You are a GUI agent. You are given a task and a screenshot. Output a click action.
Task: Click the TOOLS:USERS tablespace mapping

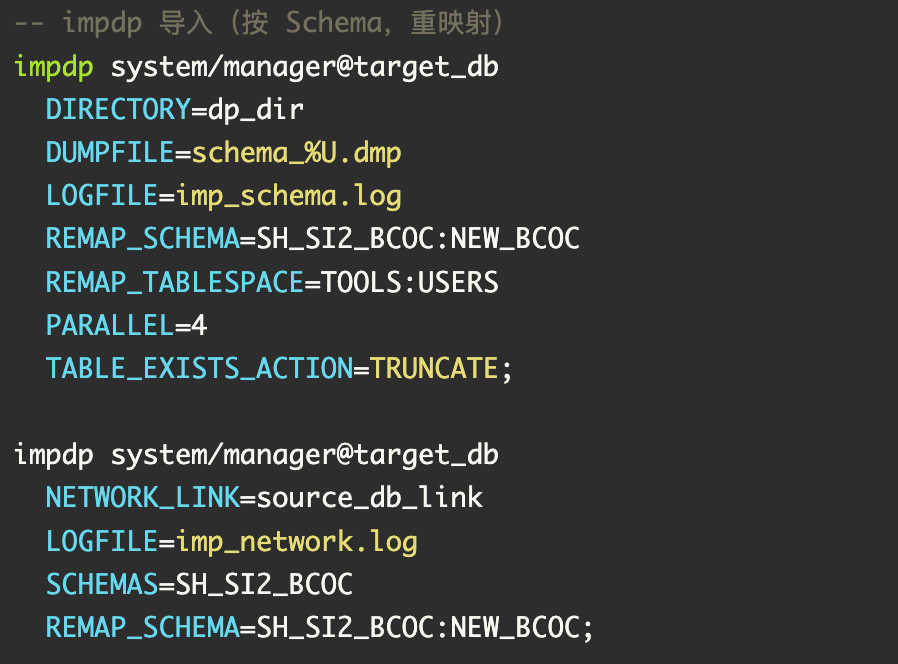pos(409,282)
